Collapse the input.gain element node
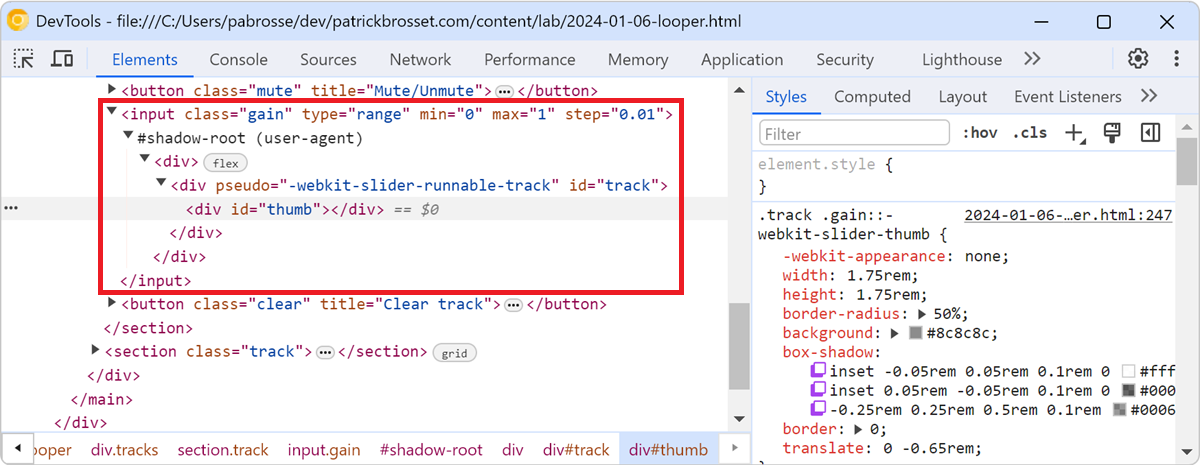 (112, 114)
